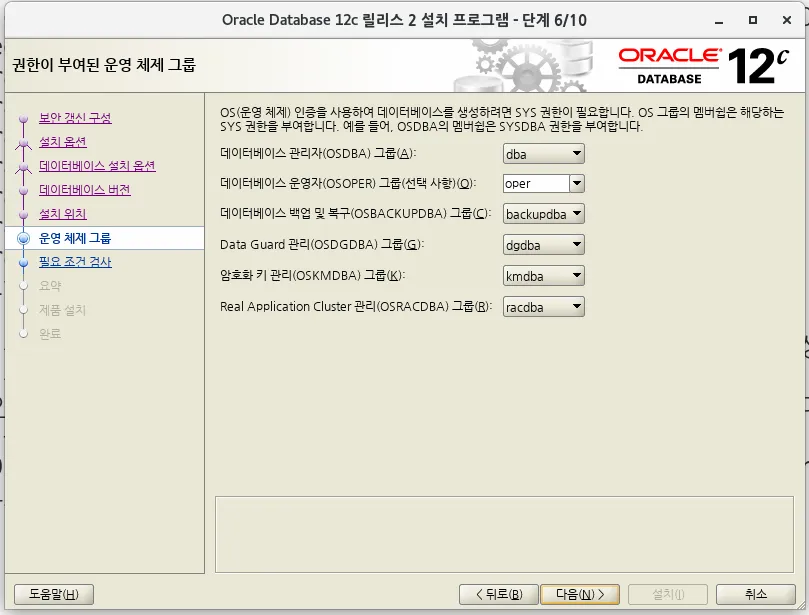The height and width of the screenshot is (615, 809).
Task: Click the 뒤로(B) back button
Action: coord(498,594)
